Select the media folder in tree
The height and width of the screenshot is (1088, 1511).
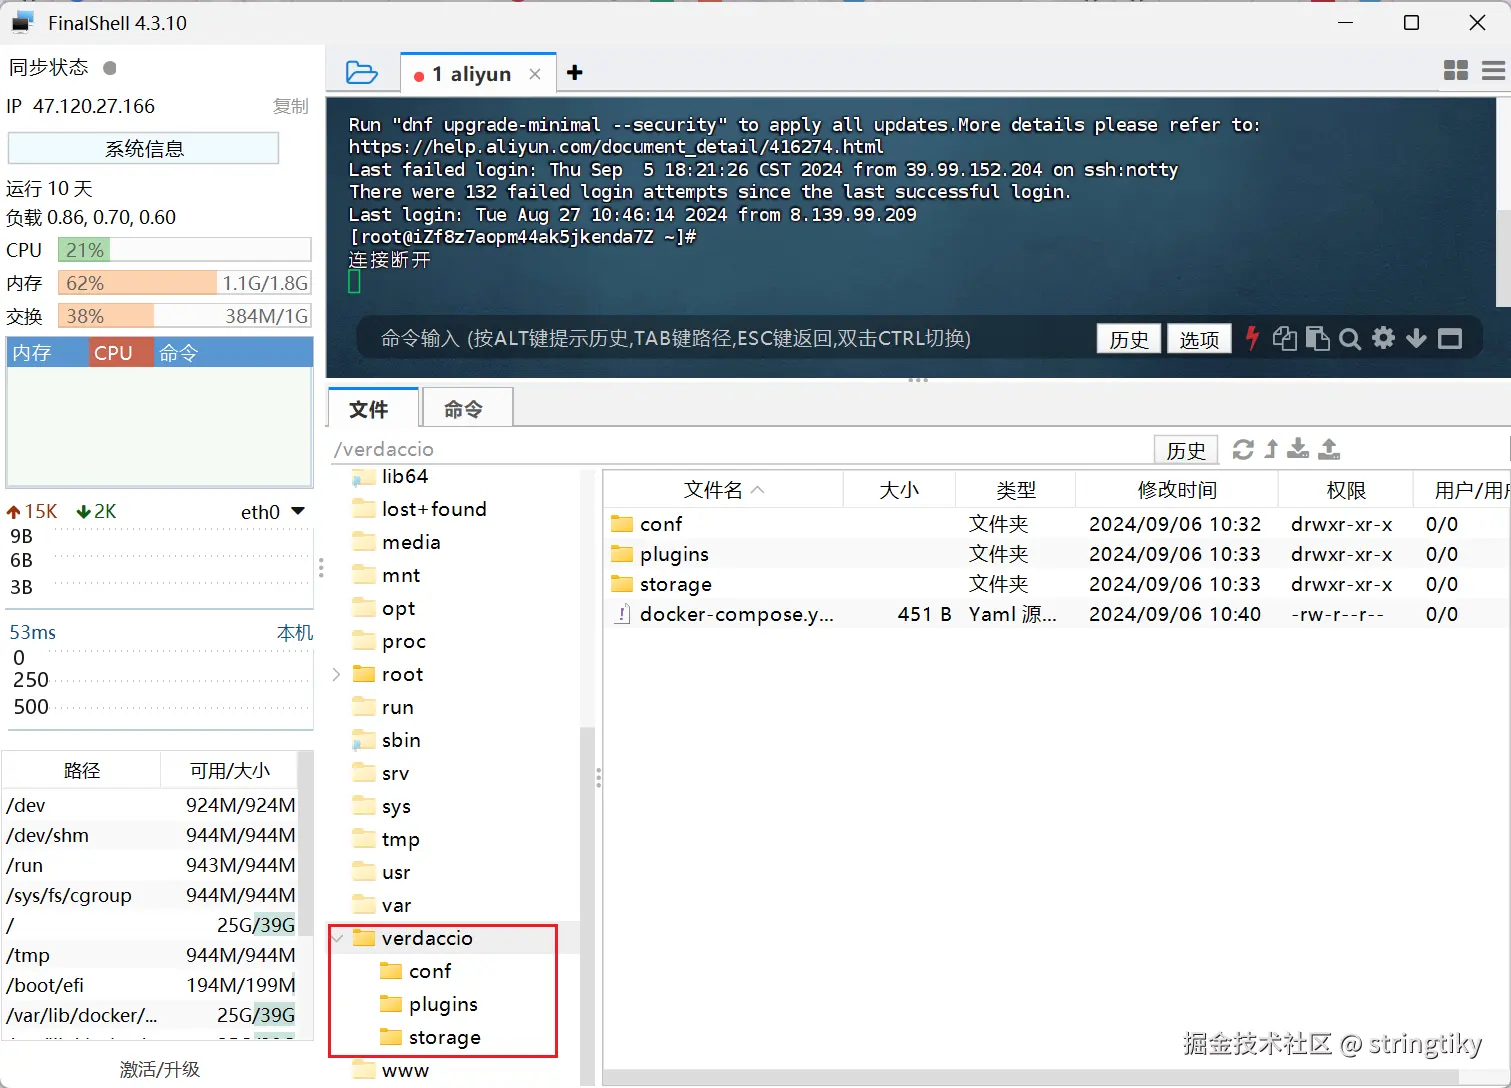click(411, 542)
